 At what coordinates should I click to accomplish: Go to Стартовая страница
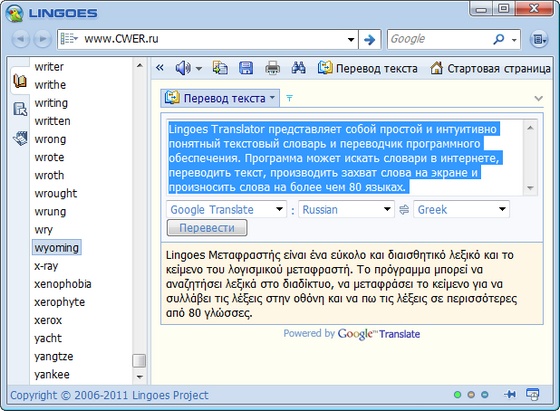click(490, 68)
